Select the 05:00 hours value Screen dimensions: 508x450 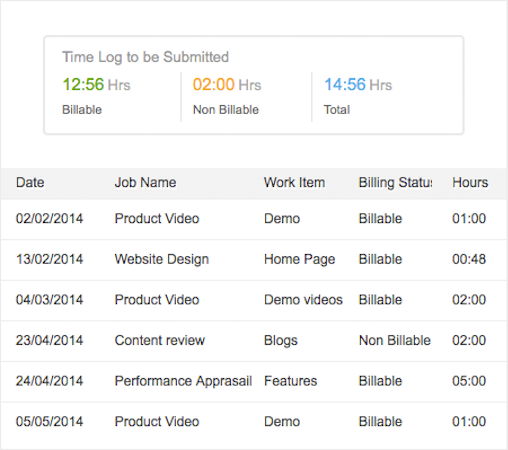[x=469, y=381]
